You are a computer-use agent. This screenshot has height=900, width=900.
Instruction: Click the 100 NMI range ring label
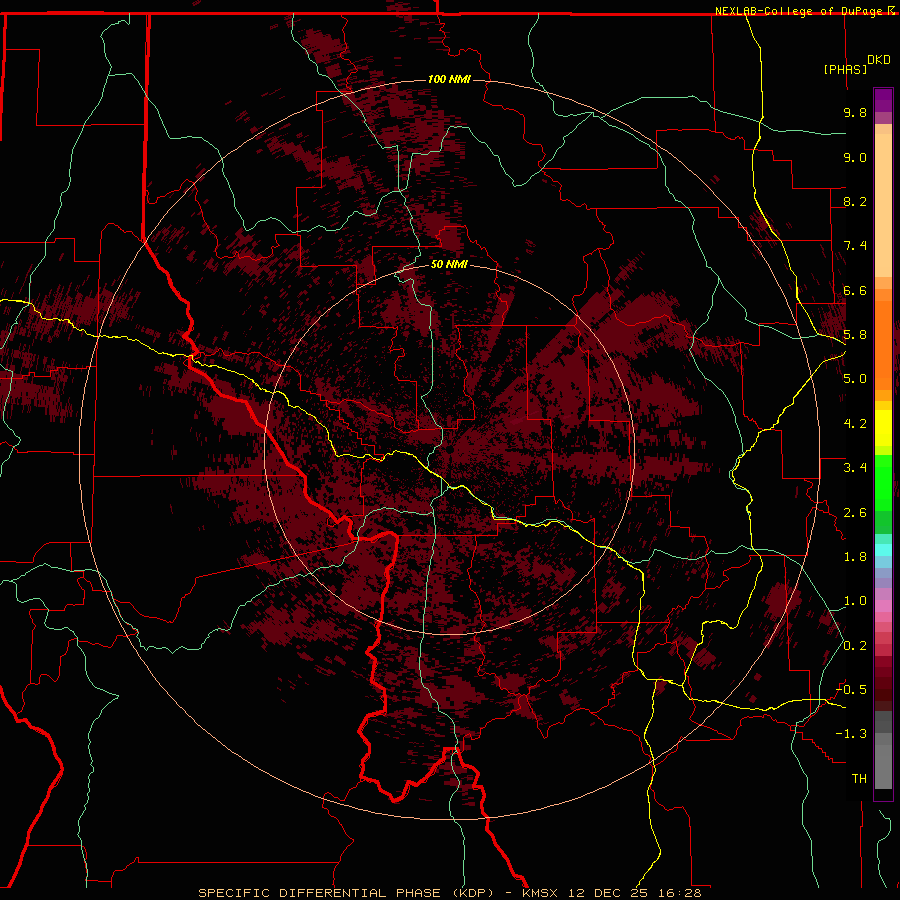point(449,79)
